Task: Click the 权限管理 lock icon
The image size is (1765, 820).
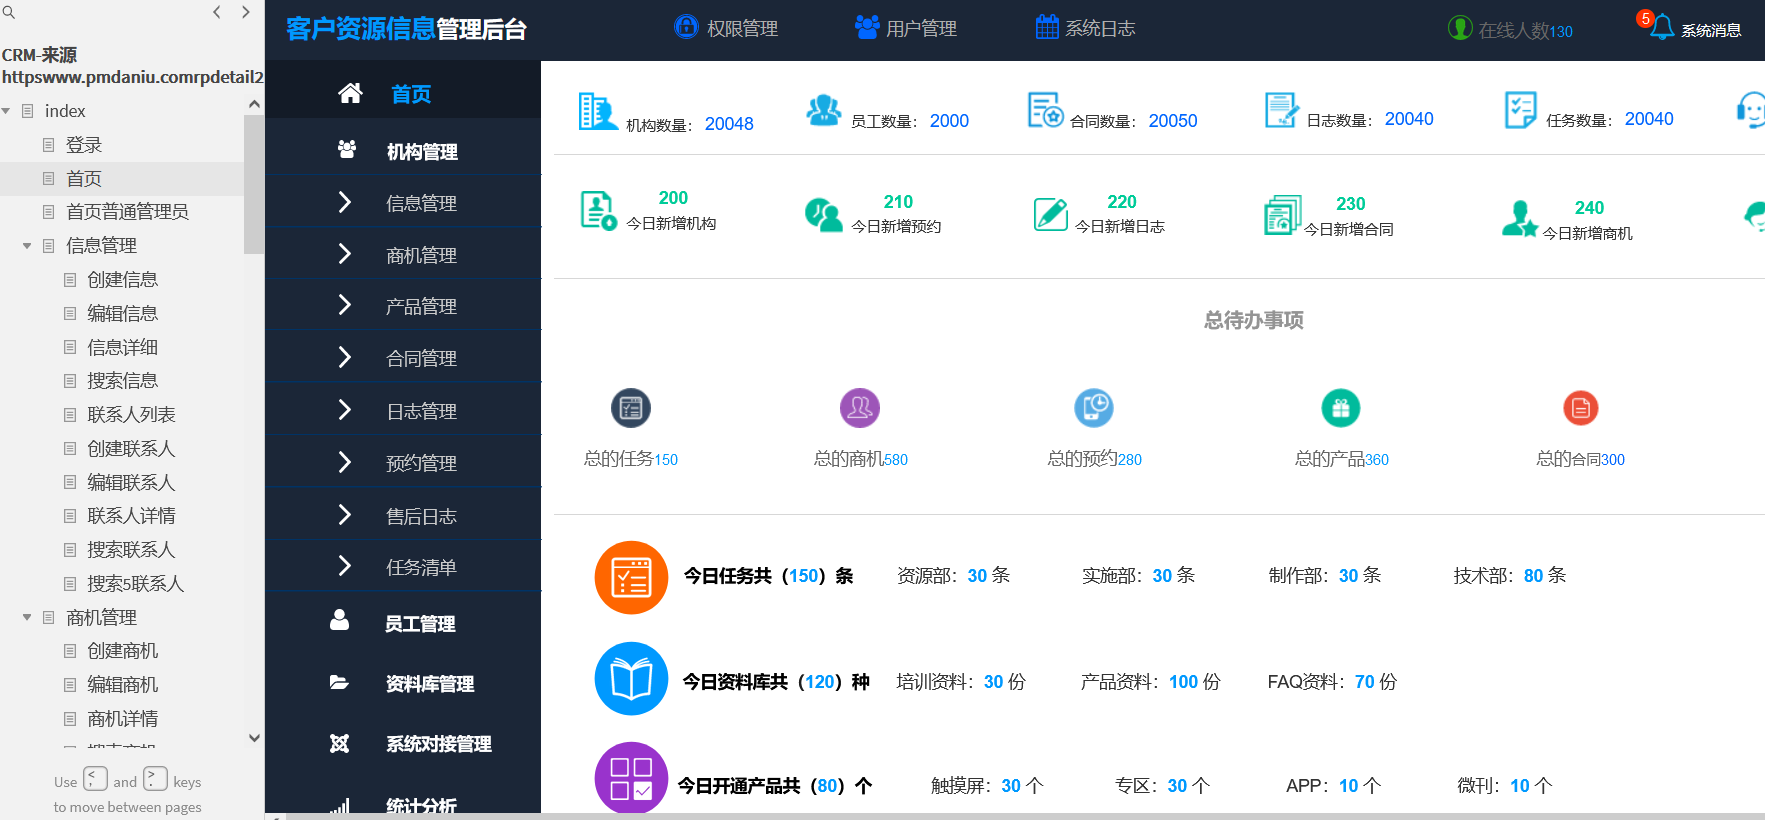Action: click(686, 26)
